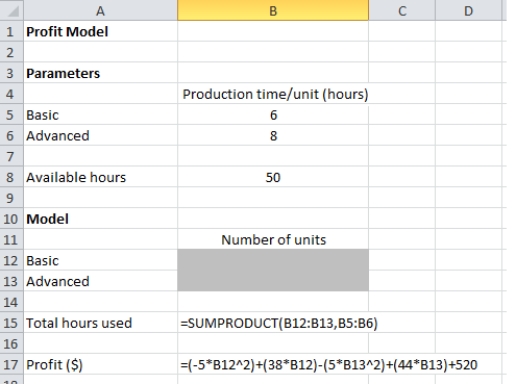The height and width of the screenshot is (385, 517).
Task: Select row 2 header
Action: tap(12, 53)
